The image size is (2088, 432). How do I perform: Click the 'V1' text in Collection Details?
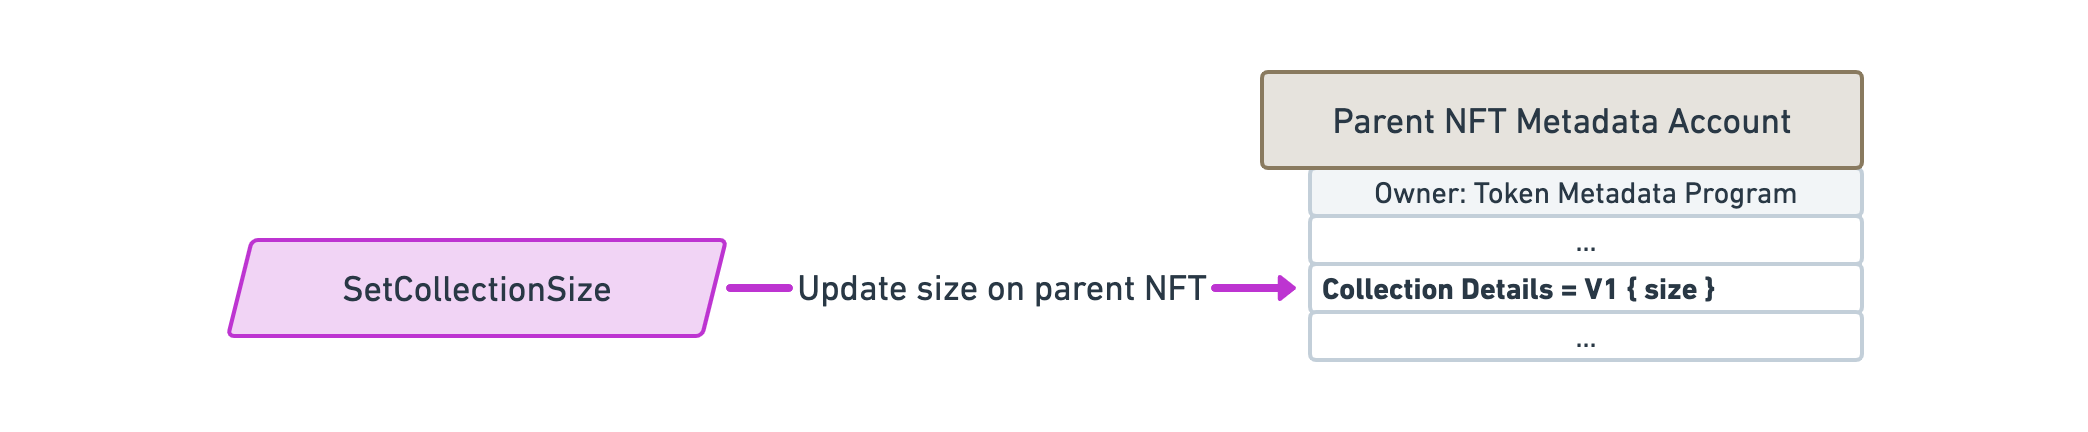click(x=1600, y=289)
